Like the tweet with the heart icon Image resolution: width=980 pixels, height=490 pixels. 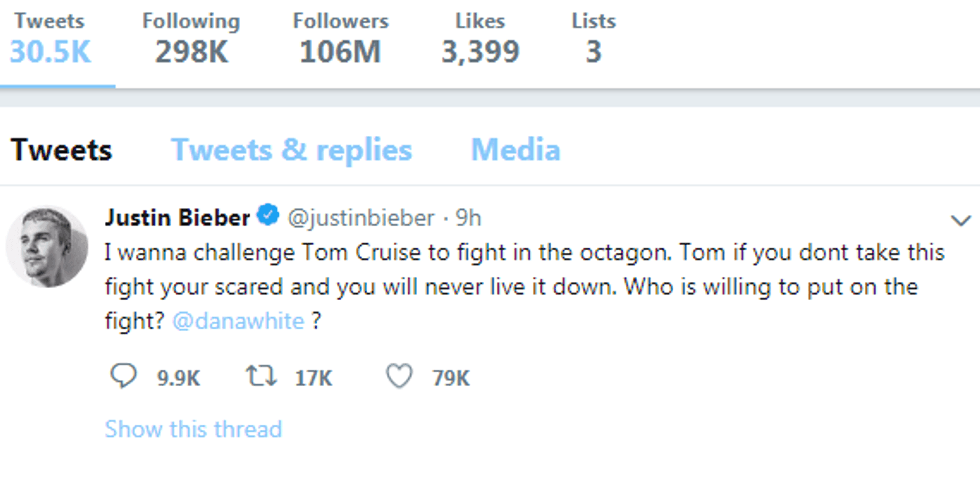399,376
